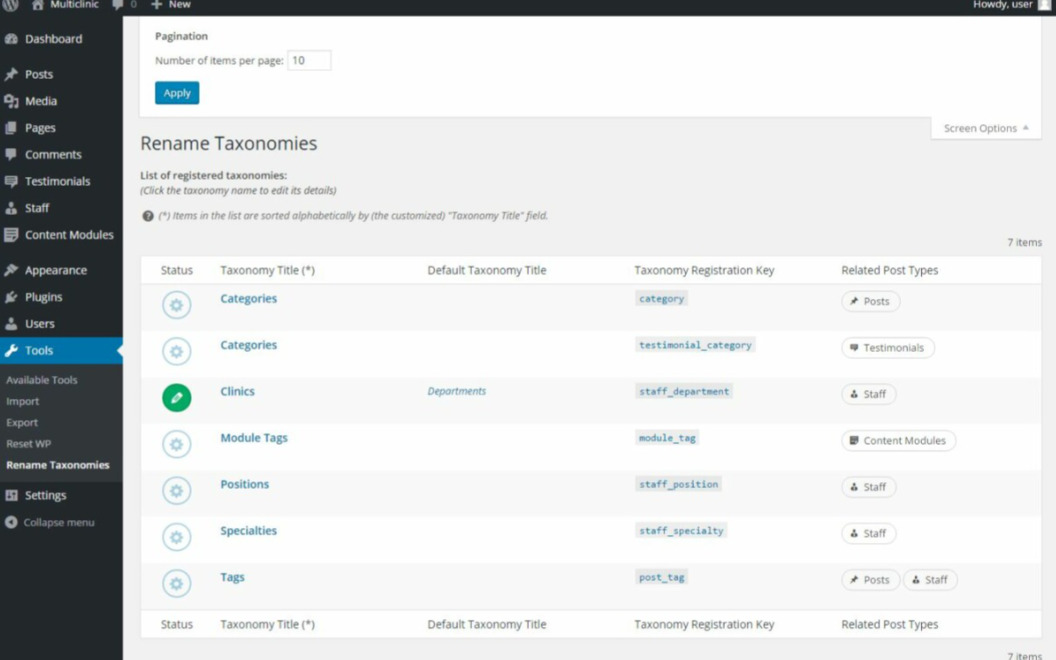This screenshot has height=660, width=1056.
Task: Click the WordPress logo in admin bar
Action: [x=10, y=5]
